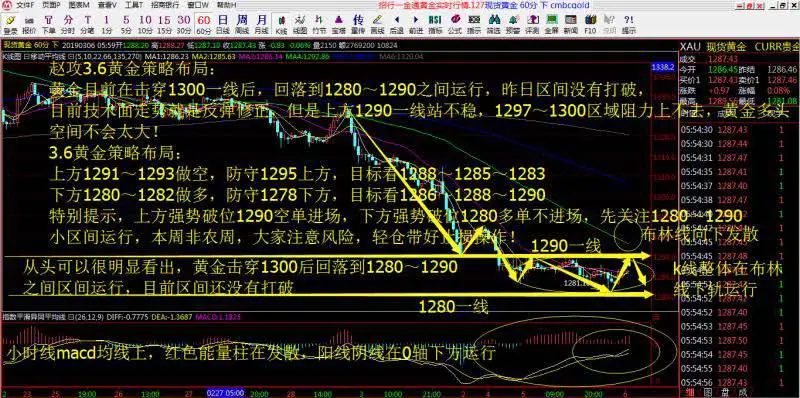The height and width of the screenshot is (398, 800).
Task: Click the application logo icon in title bar
Action: [6, 5]
